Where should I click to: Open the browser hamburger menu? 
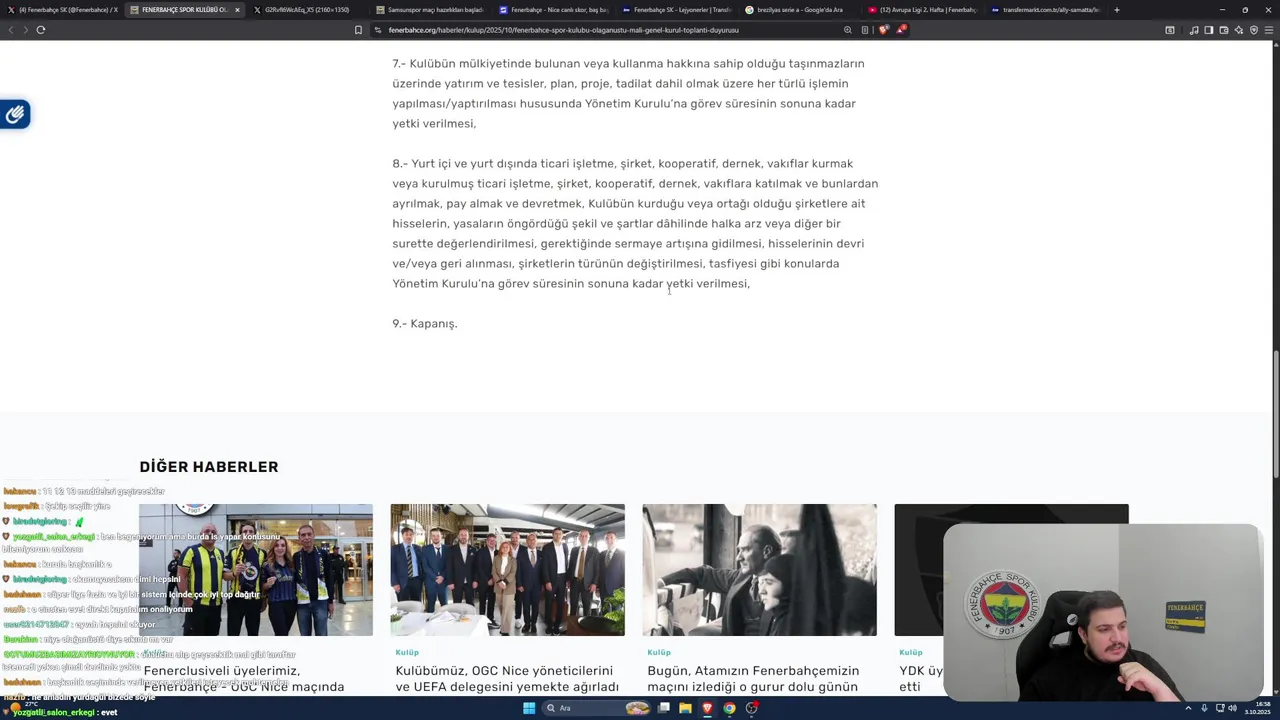1269,30
